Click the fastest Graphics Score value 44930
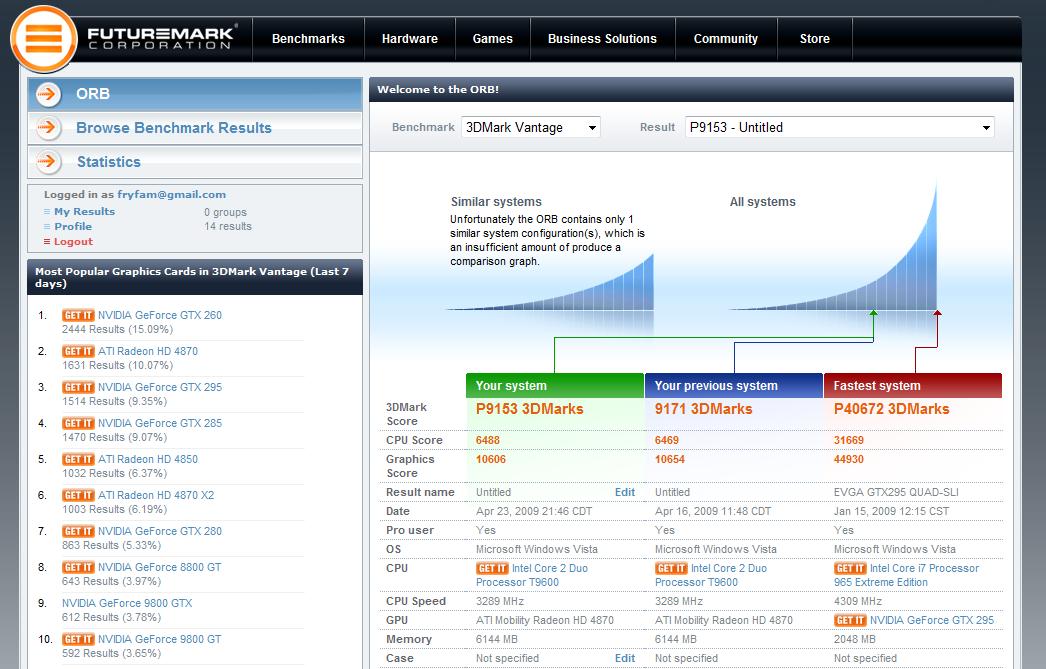 849,460
